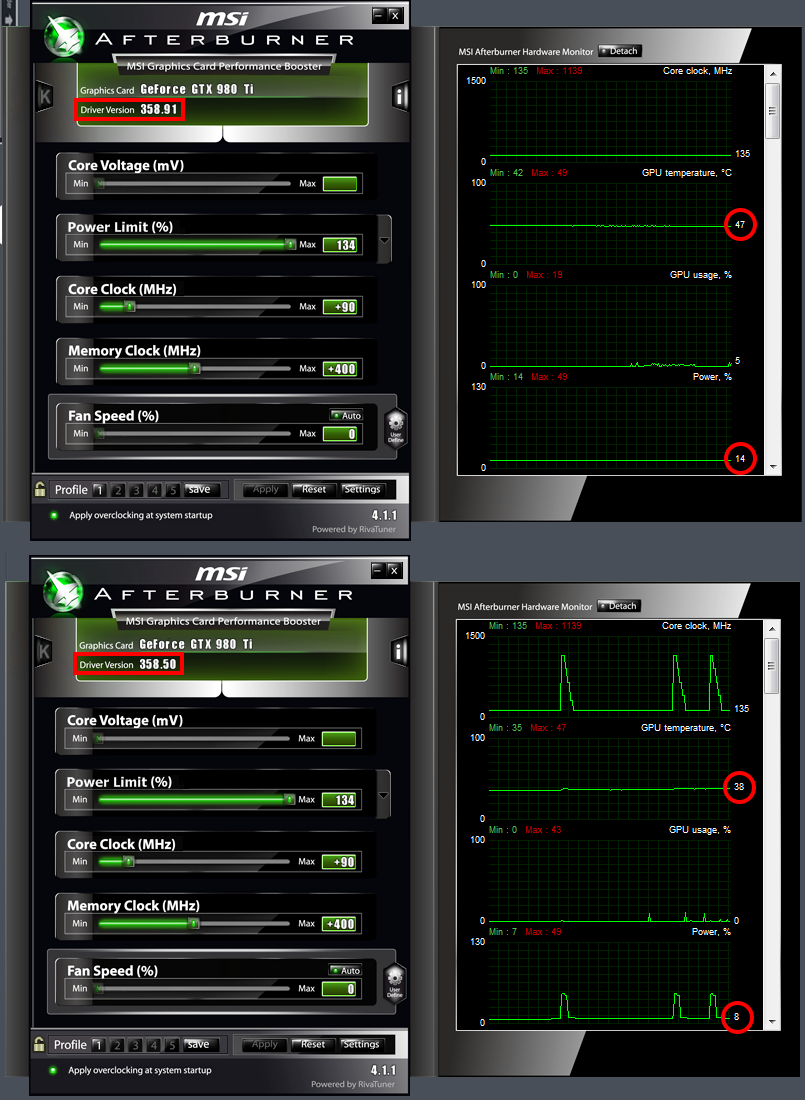Click Core Voltage value field, upper window
Screen dimensions: 805x1100
click(340, 184)
